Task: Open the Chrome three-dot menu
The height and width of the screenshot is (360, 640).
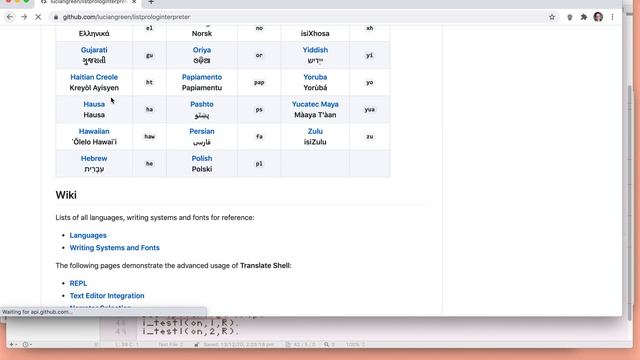Action: (x=612, y=17)
